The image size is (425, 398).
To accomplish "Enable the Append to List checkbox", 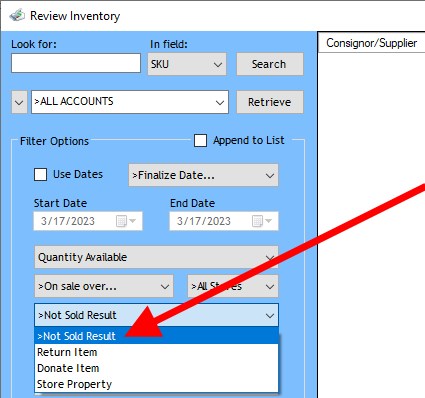I will pyautogui.click(x=200, y=141).
